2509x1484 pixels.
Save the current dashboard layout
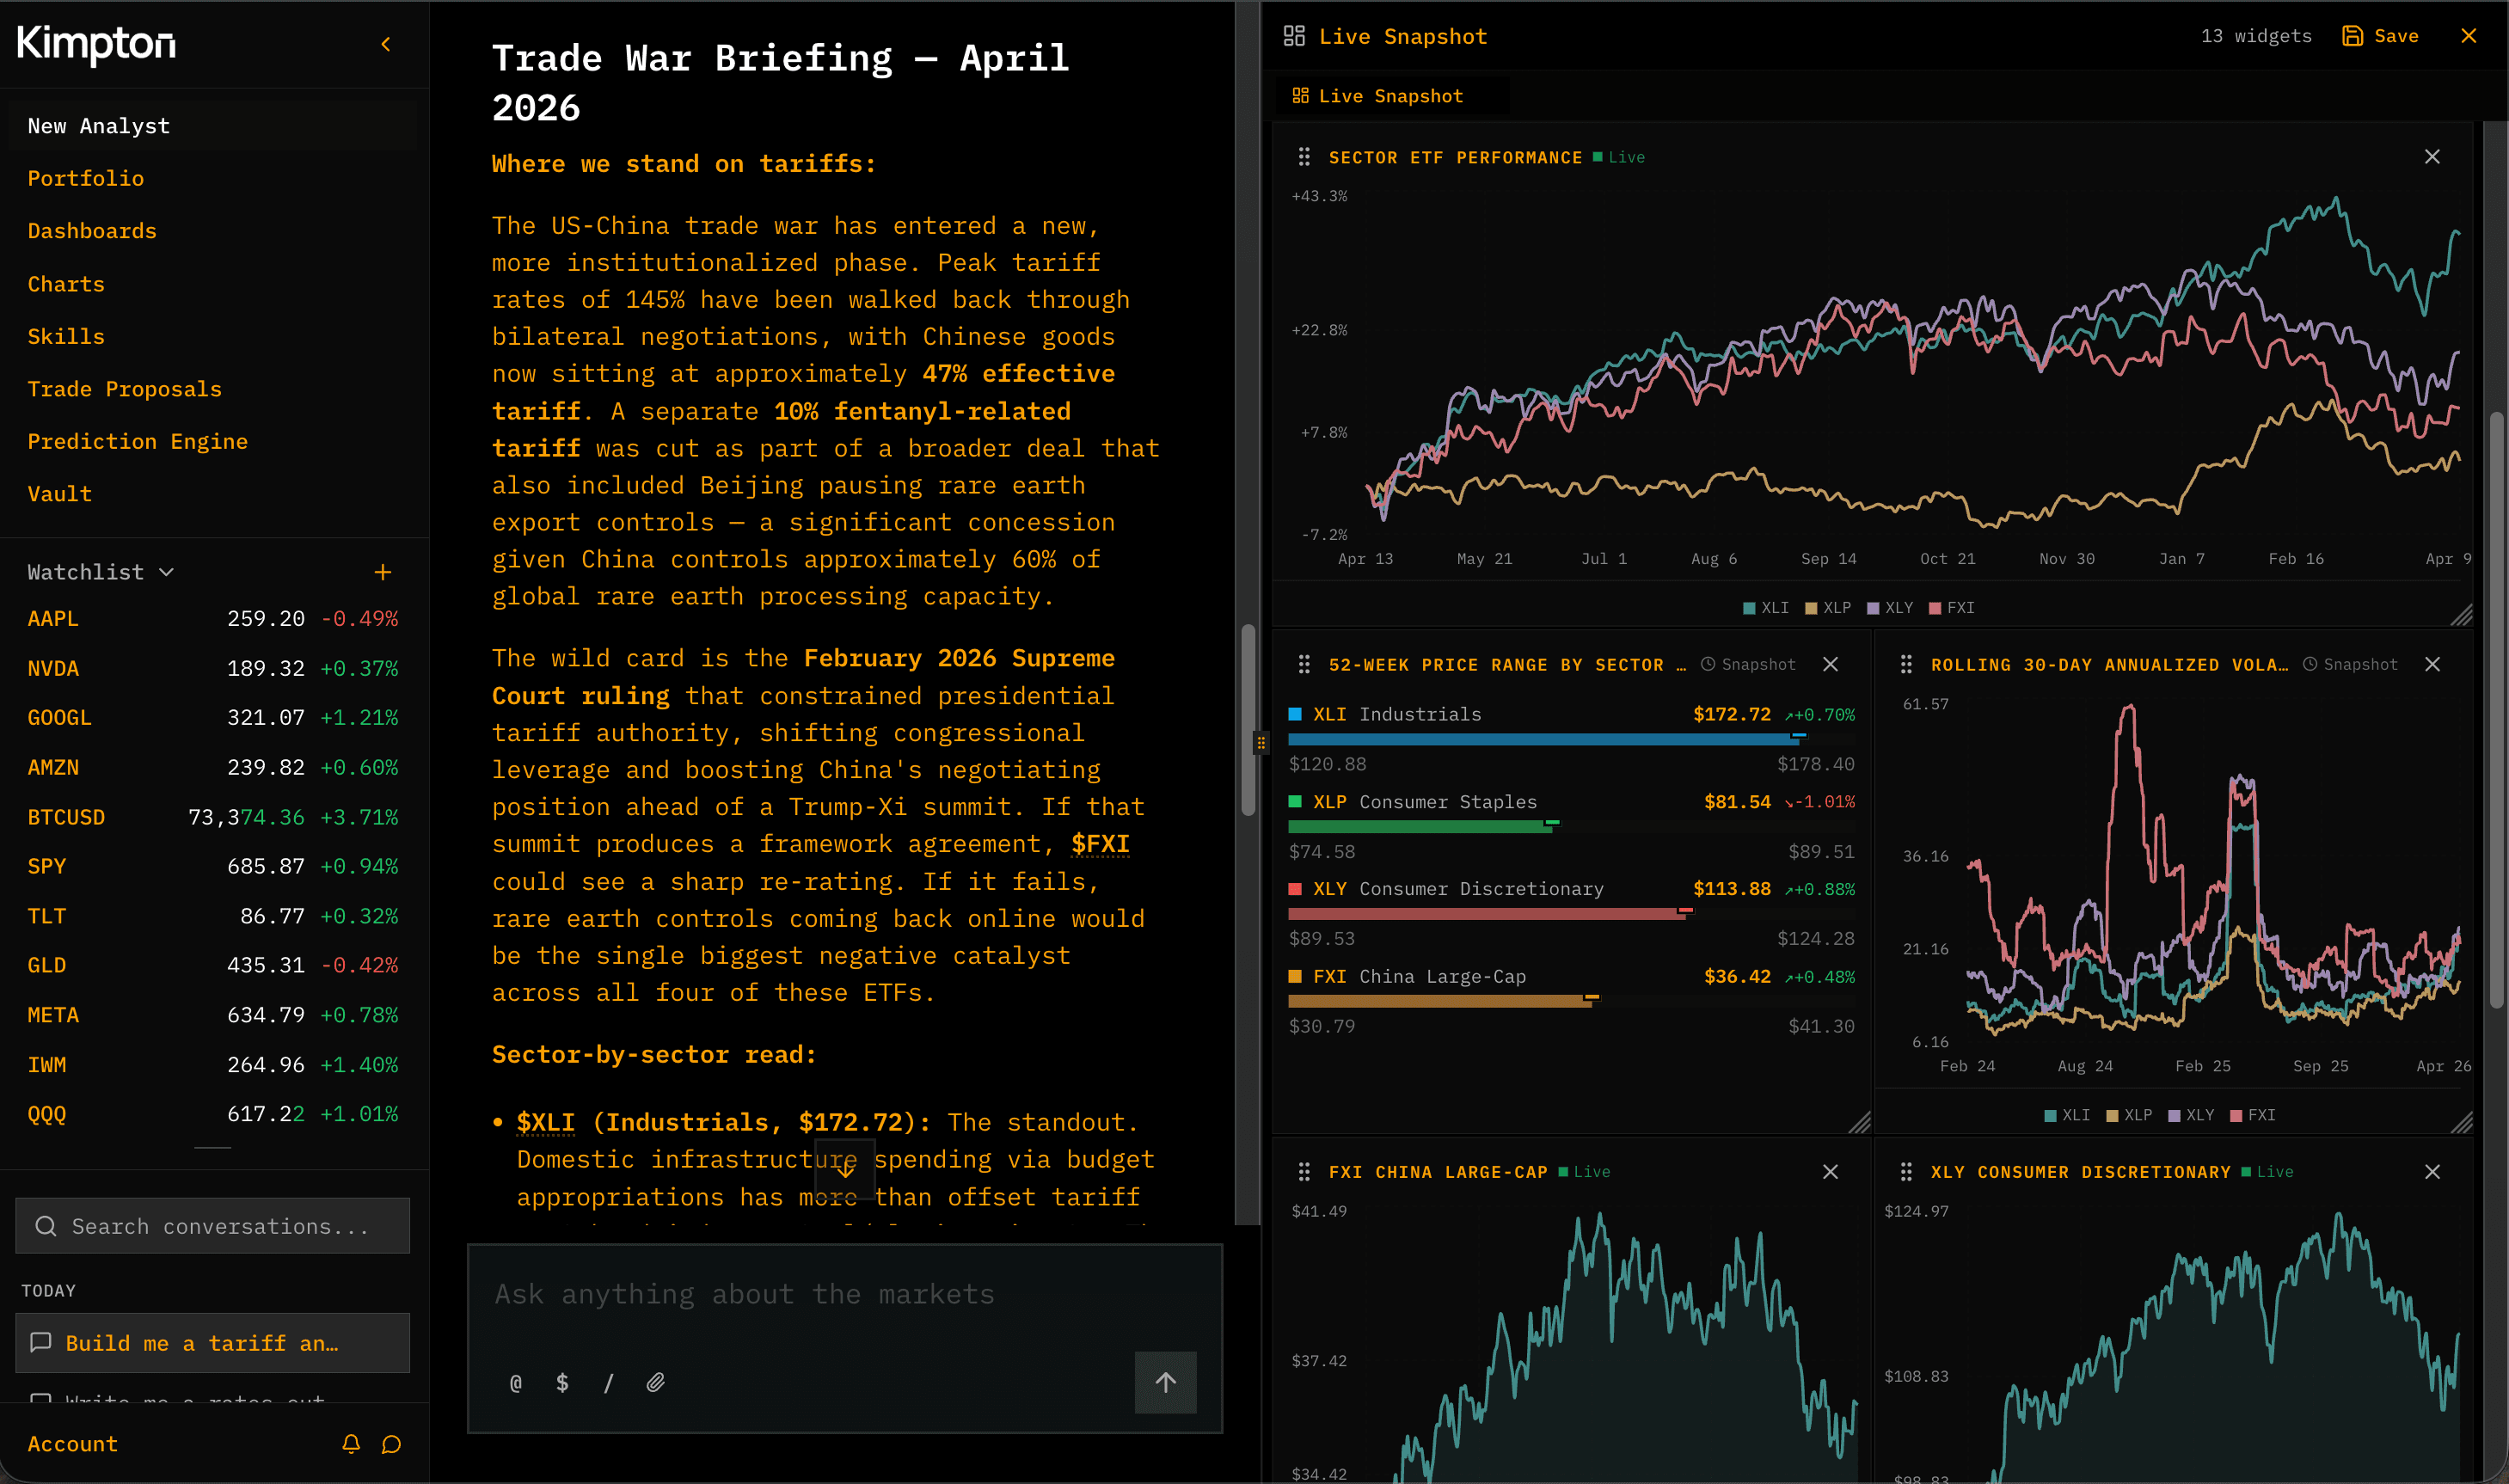[2380, 35]
